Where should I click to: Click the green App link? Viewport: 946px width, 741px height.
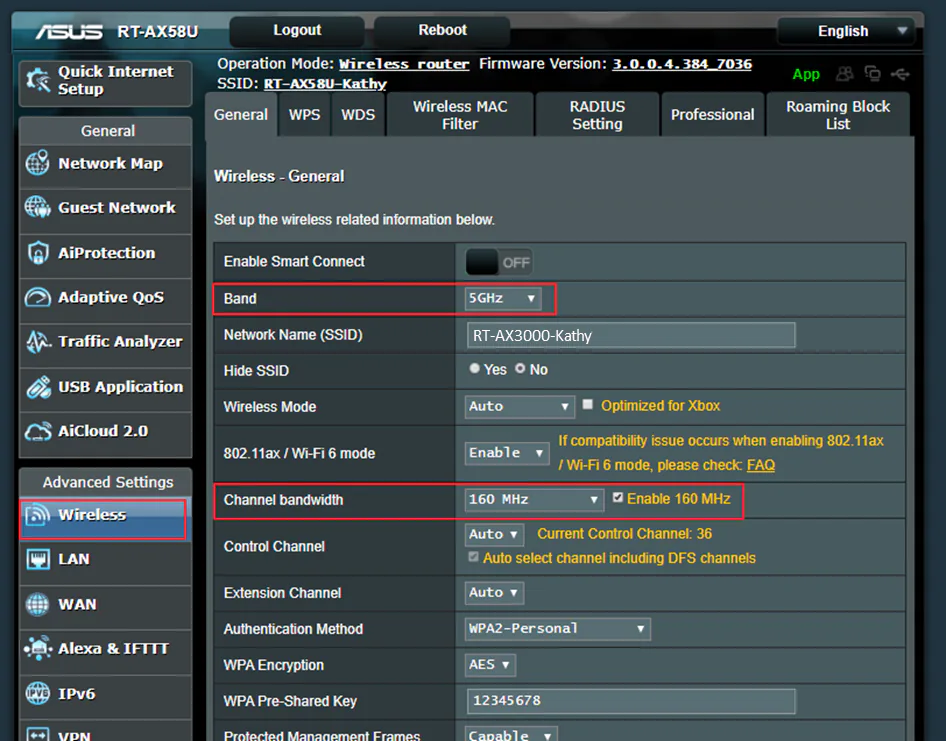tap(806, 74)
